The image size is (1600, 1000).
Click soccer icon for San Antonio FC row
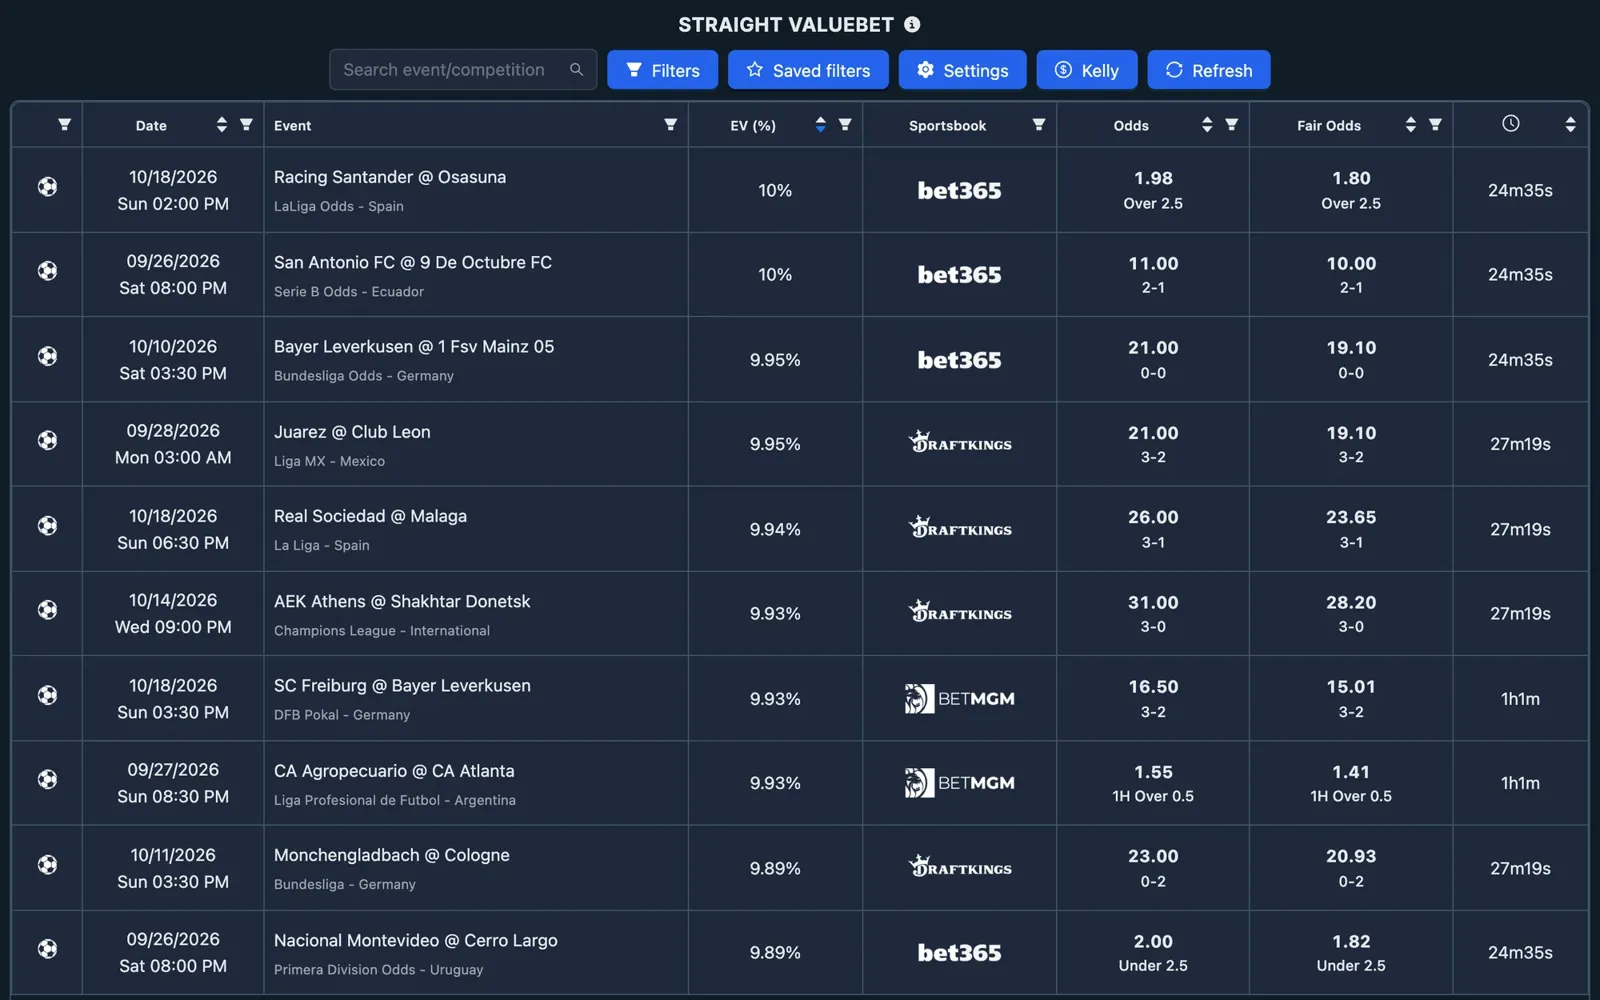pyautogui.click(x=47, y=271)
